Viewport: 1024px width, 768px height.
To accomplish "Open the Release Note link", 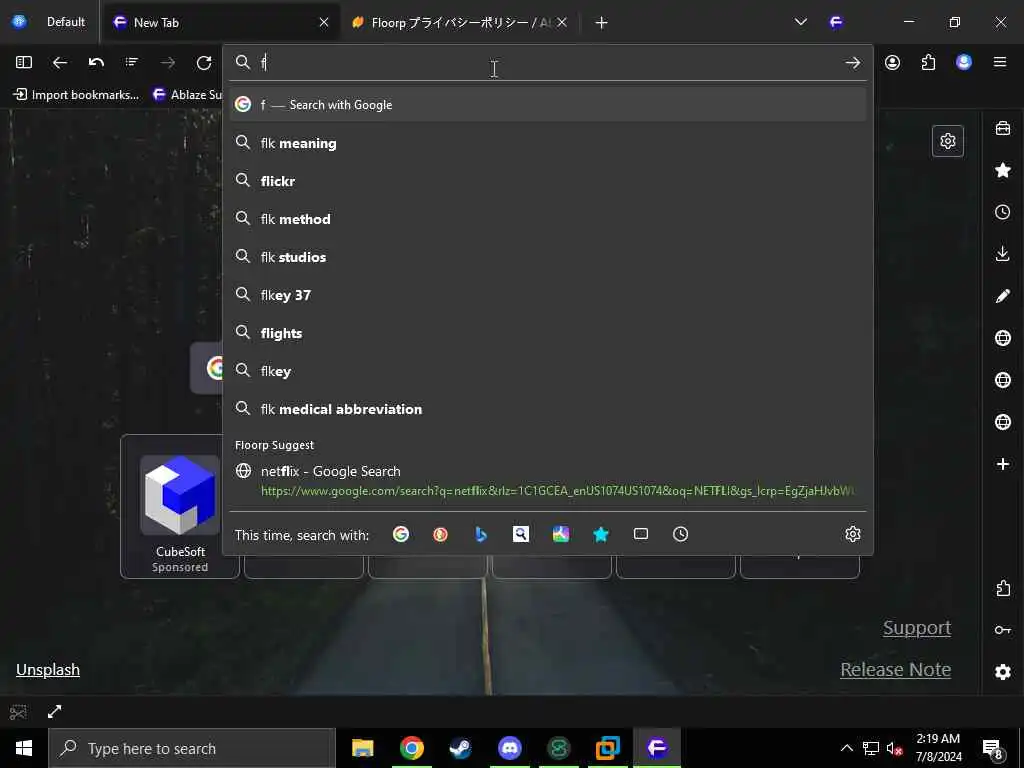I will point(895,669).
